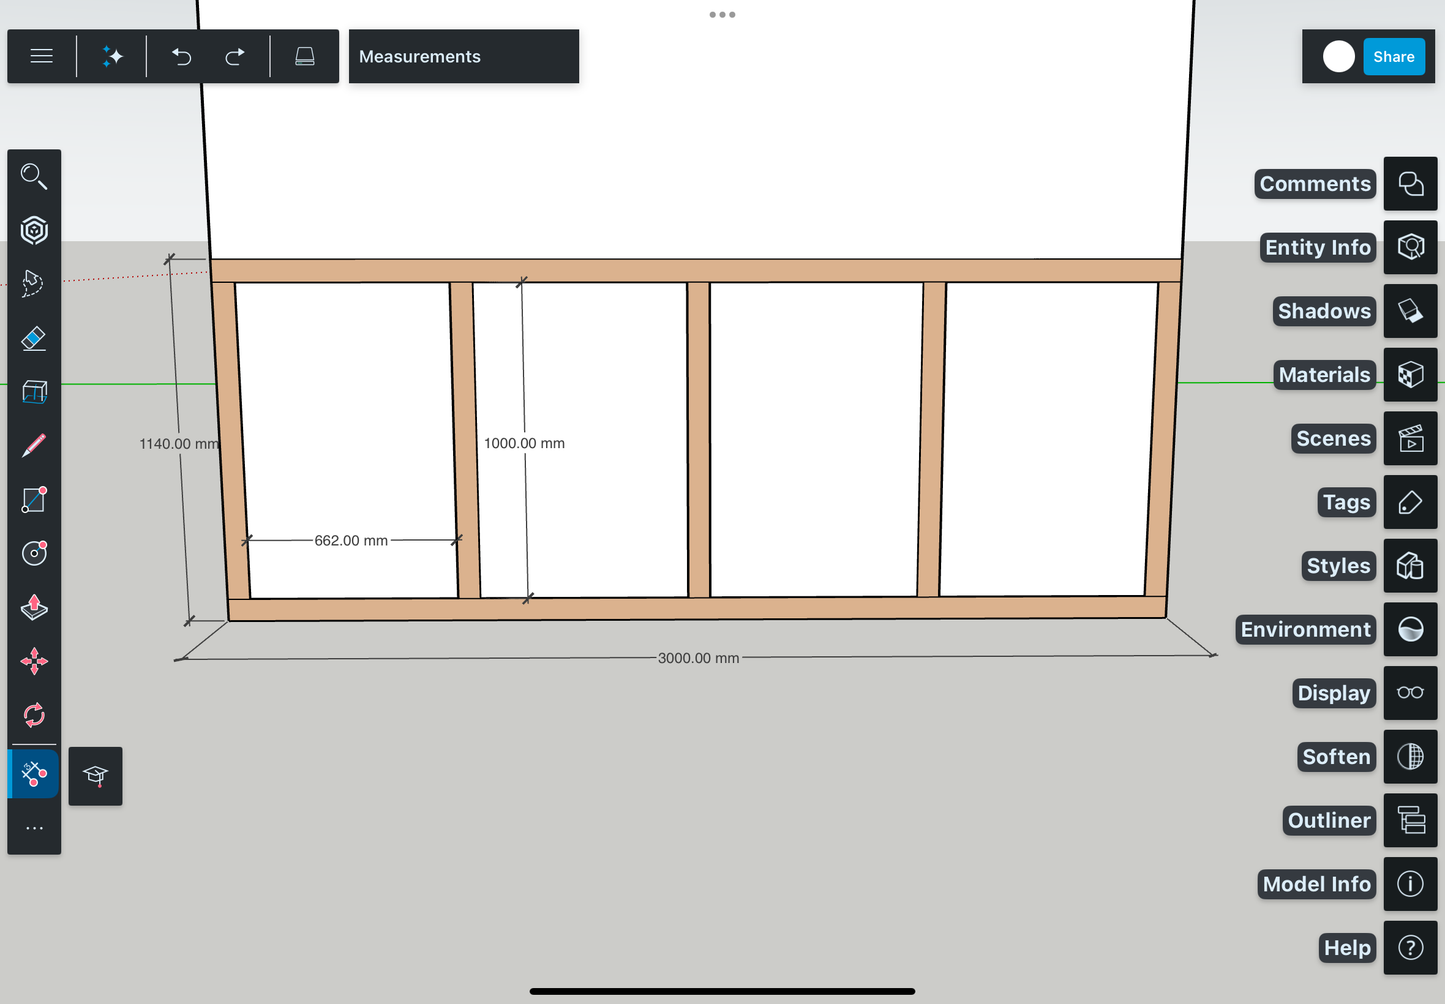1445x1004 pixels.
Task: Select the Lasso selection tool
Action: (33, 283)
